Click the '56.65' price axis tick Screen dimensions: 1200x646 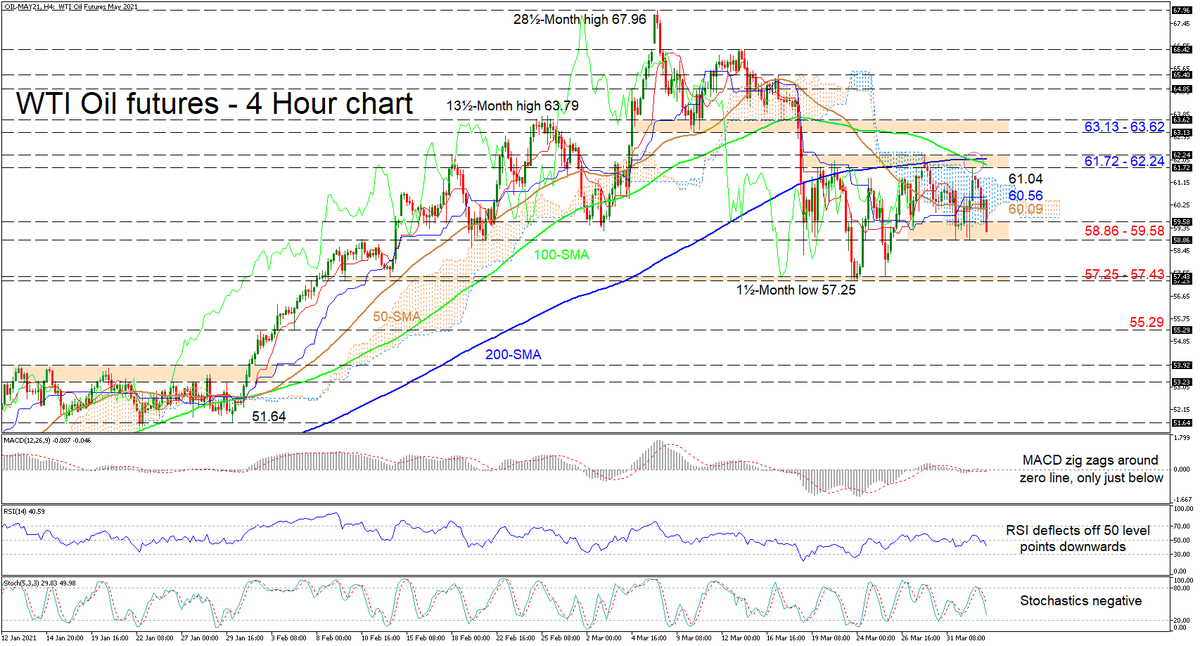click(x=1181, y=296)
